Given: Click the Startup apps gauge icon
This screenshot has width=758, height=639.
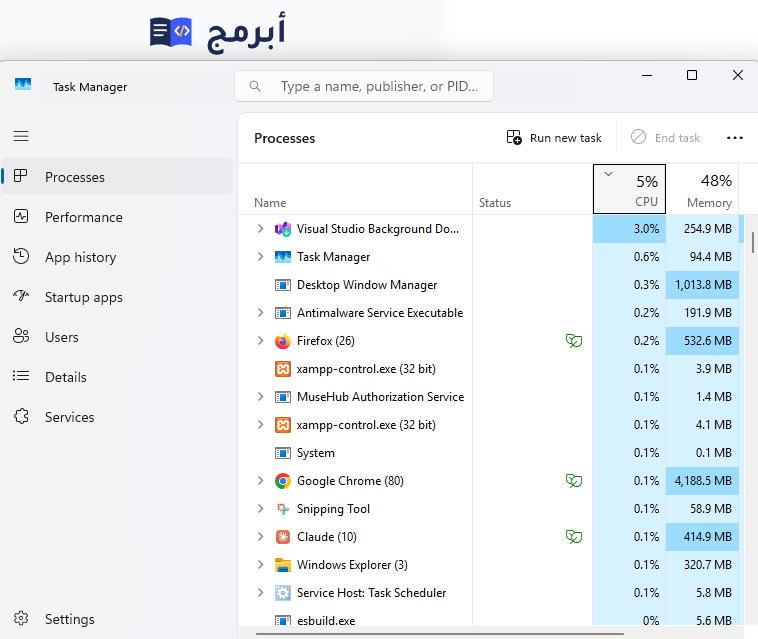Looking at the screenshot, I should [x=21, y=295].
